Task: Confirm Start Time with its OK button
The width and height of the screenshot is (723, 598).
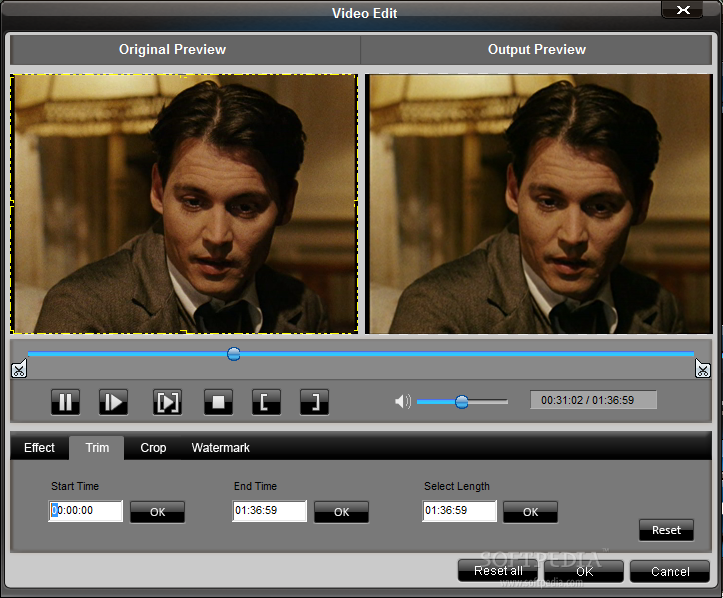Action: coord(157,512)
